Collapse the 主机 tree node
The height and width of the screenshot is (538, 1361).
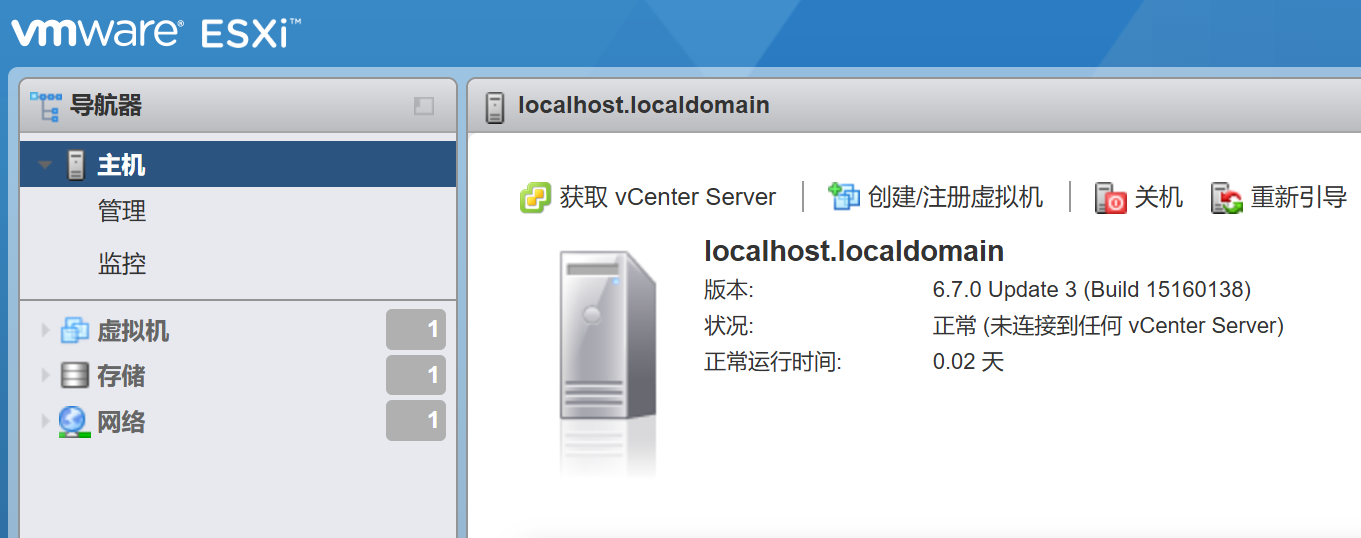coord(45,165)
